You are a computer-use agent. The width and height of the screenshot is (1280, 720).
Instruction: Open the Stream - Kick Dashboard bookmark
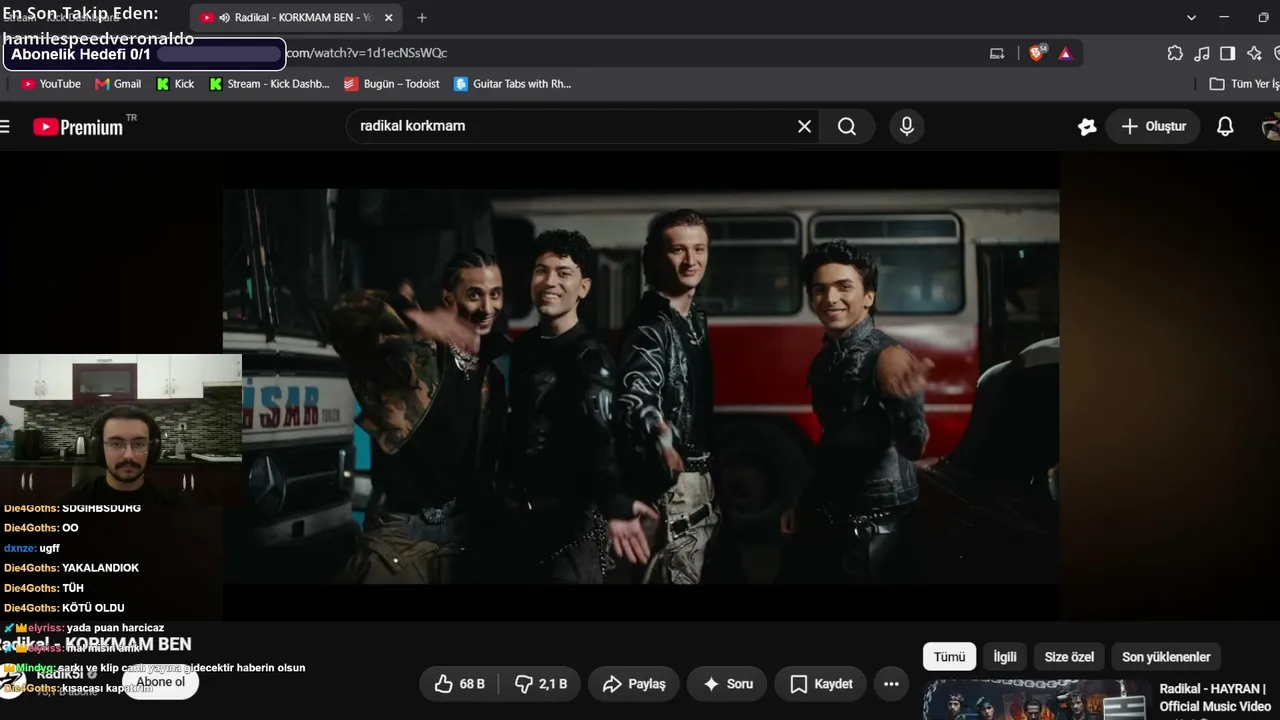click(269, 84)
